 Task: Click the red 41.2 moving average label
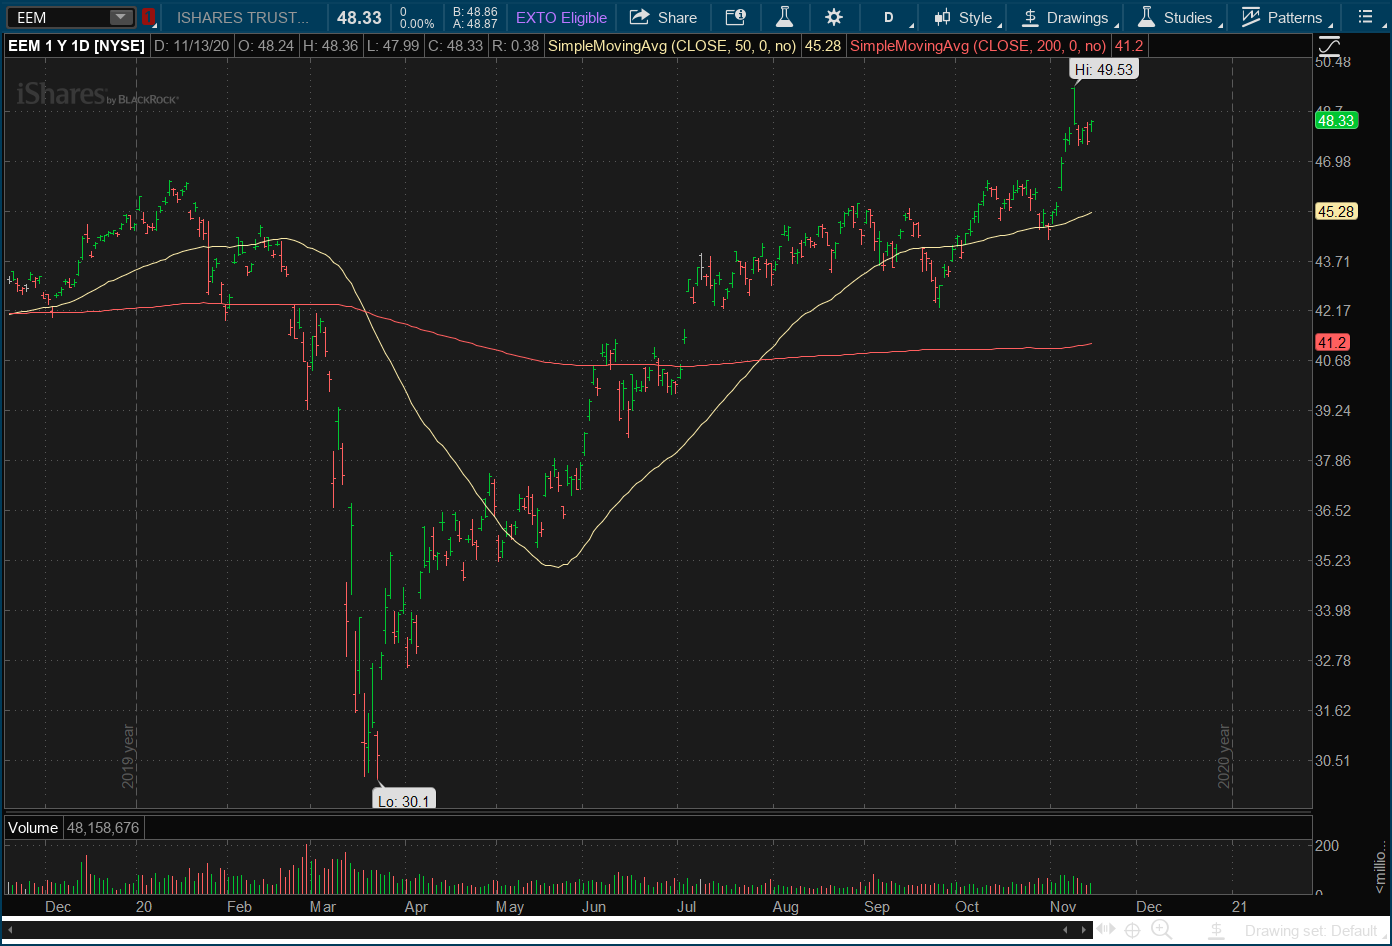(x=1332, y=342)
